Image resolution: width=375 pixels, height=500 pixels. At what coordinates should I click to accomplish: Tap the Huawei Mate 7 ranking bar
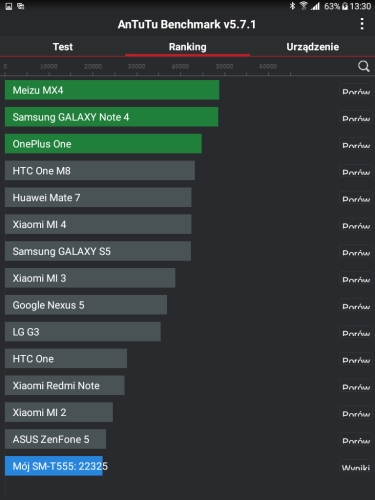(98, 198)
